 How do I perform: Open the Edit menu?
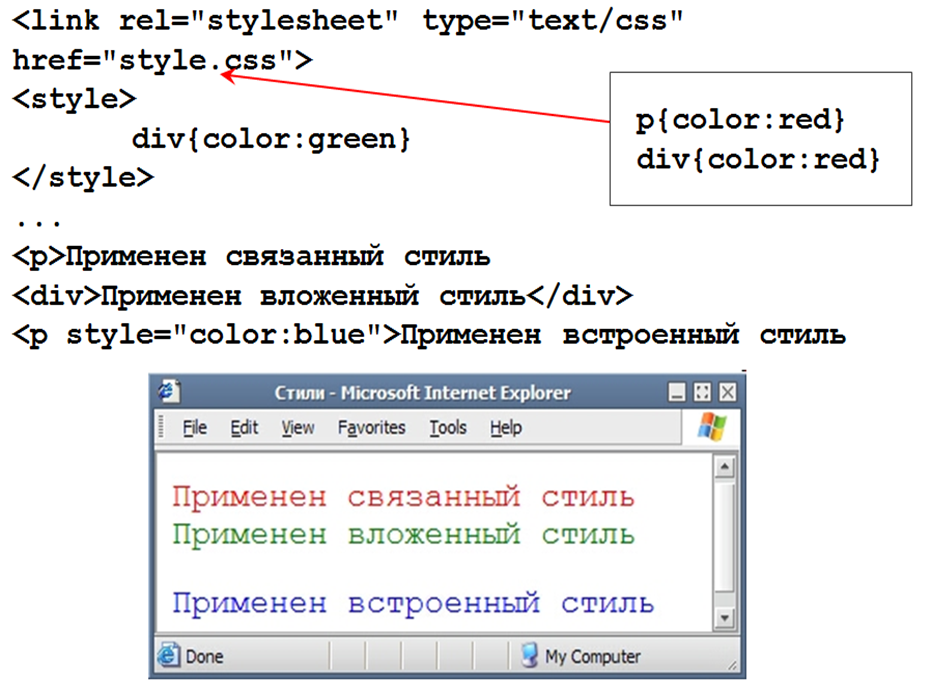(244, 428)
